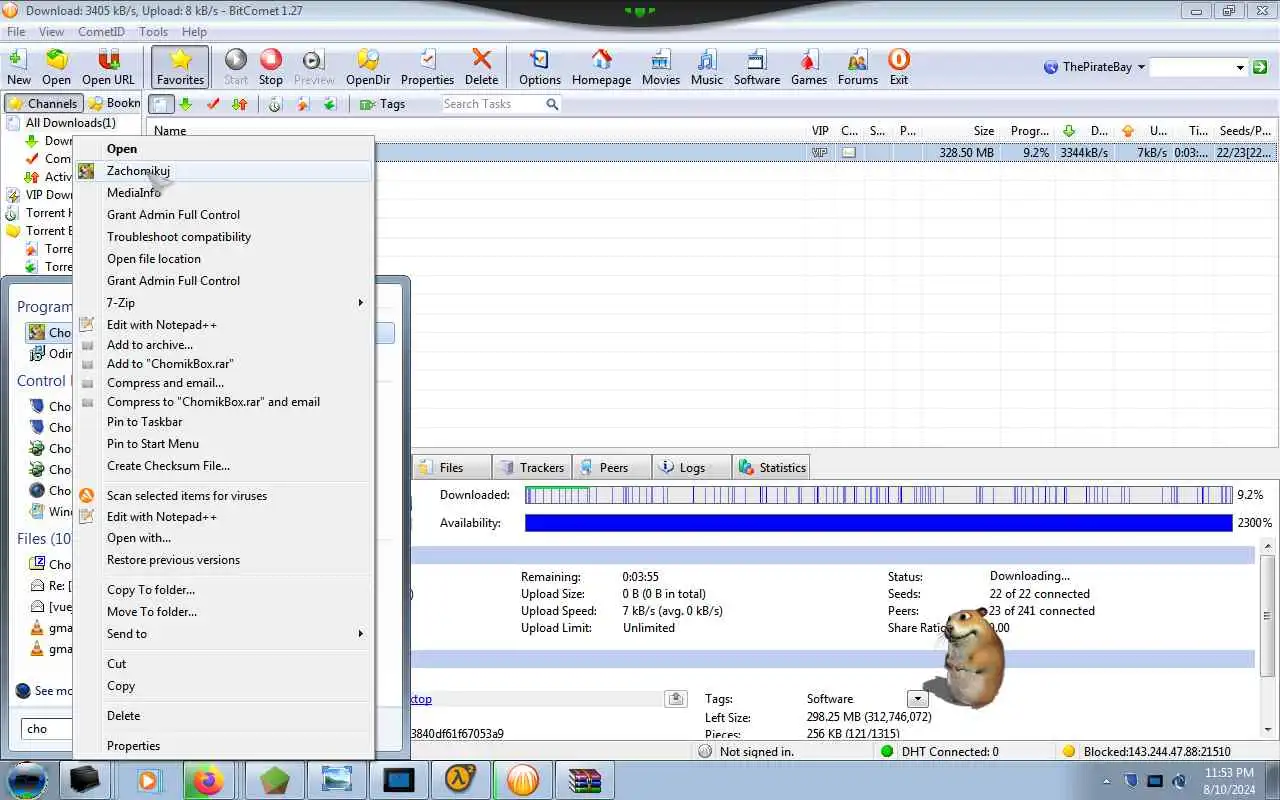The width and height of the screenshot is (1280, 800).
Task: Click Properties at the context menu bottom
Action: click(224, 746)
